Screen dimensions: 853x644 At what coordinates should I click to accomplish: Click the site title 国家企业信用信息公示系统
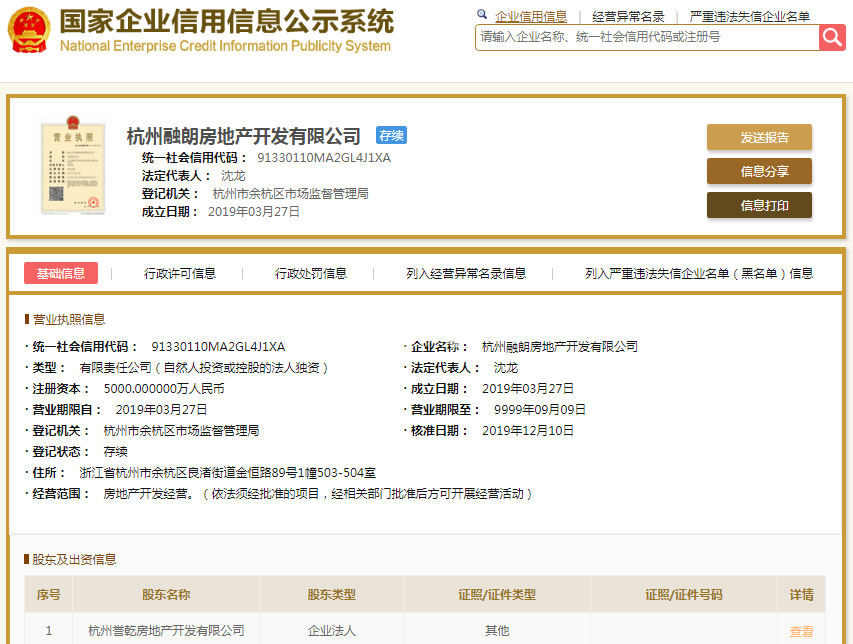point(227,21)
